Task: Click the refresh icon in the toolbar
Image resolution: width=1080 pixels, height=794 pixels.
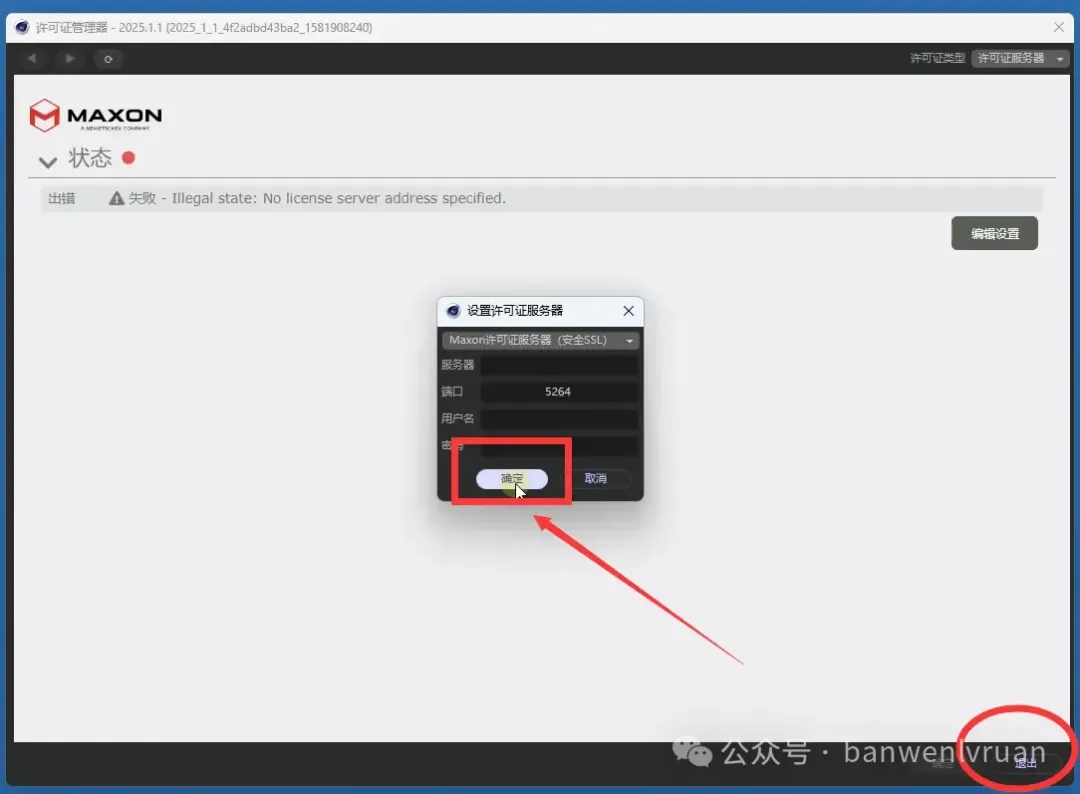Action: tap(108, 59)
